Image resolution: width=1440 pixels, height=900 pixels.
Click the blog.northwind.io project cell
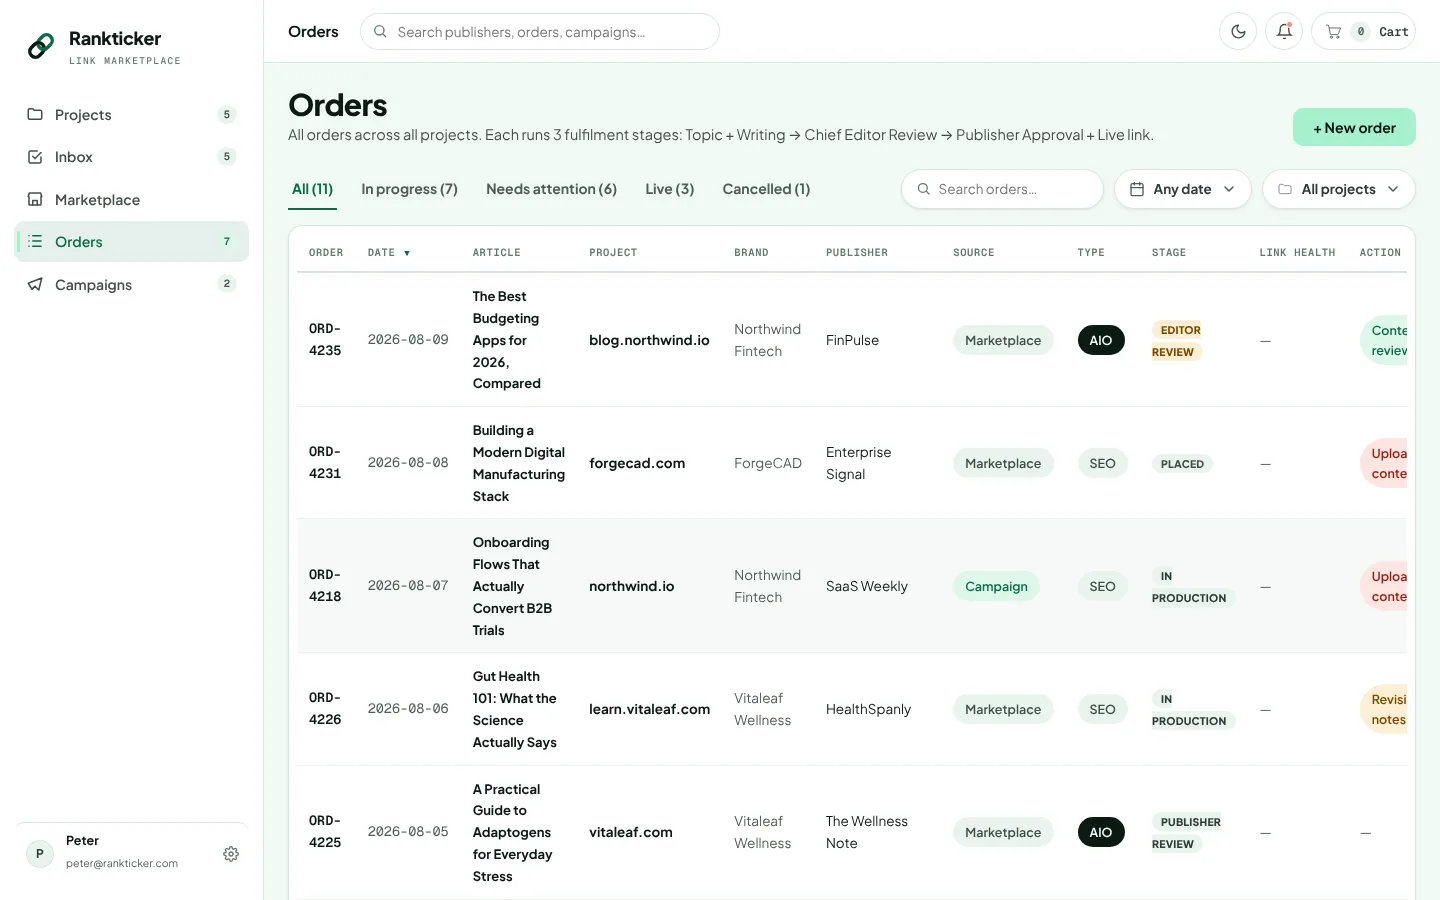point(649,340)
